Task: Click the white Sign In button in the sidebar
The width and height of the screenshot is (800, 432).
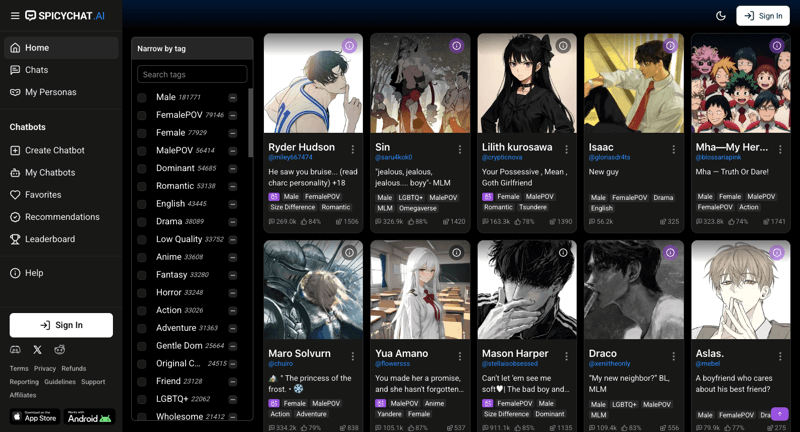Action: [x=61, y=325]
